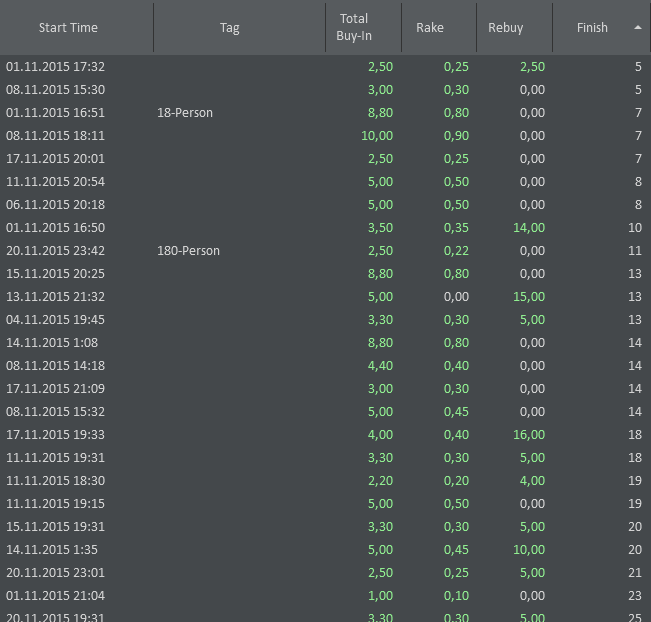651x622 pixels.
Task: Click the Tag column header
Action: click(229, 28)
